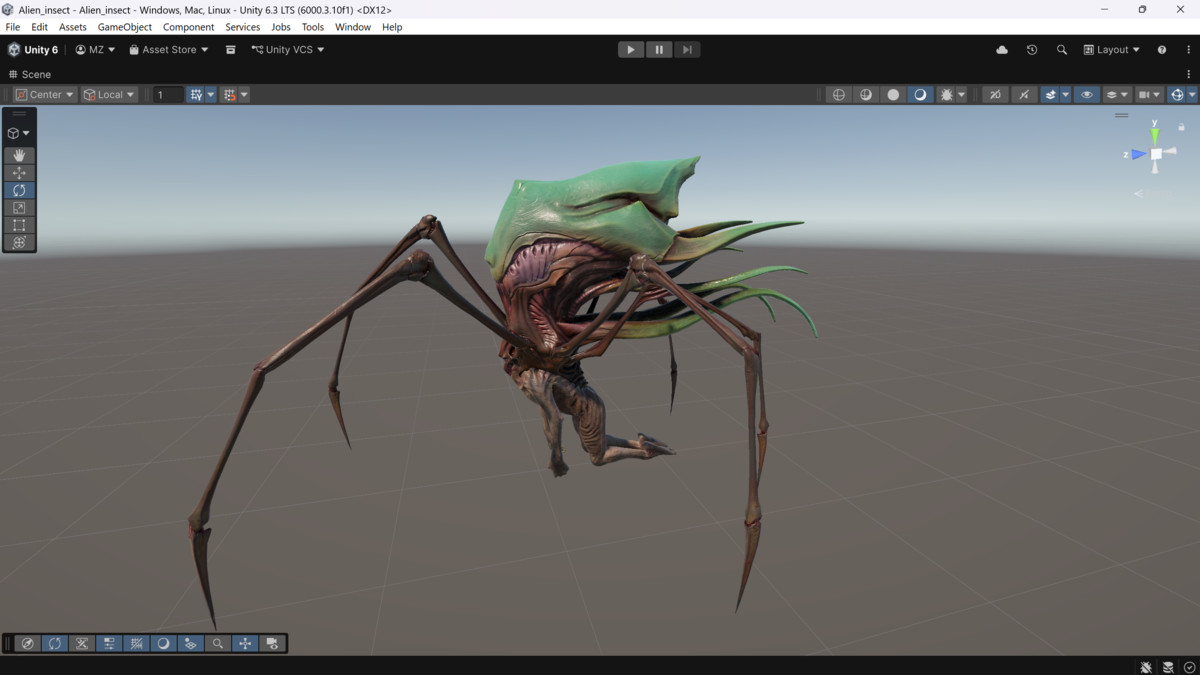Click the Unity cloud services icon
The height and width of the screenshot is (675, 1200).
point(1001,49)
